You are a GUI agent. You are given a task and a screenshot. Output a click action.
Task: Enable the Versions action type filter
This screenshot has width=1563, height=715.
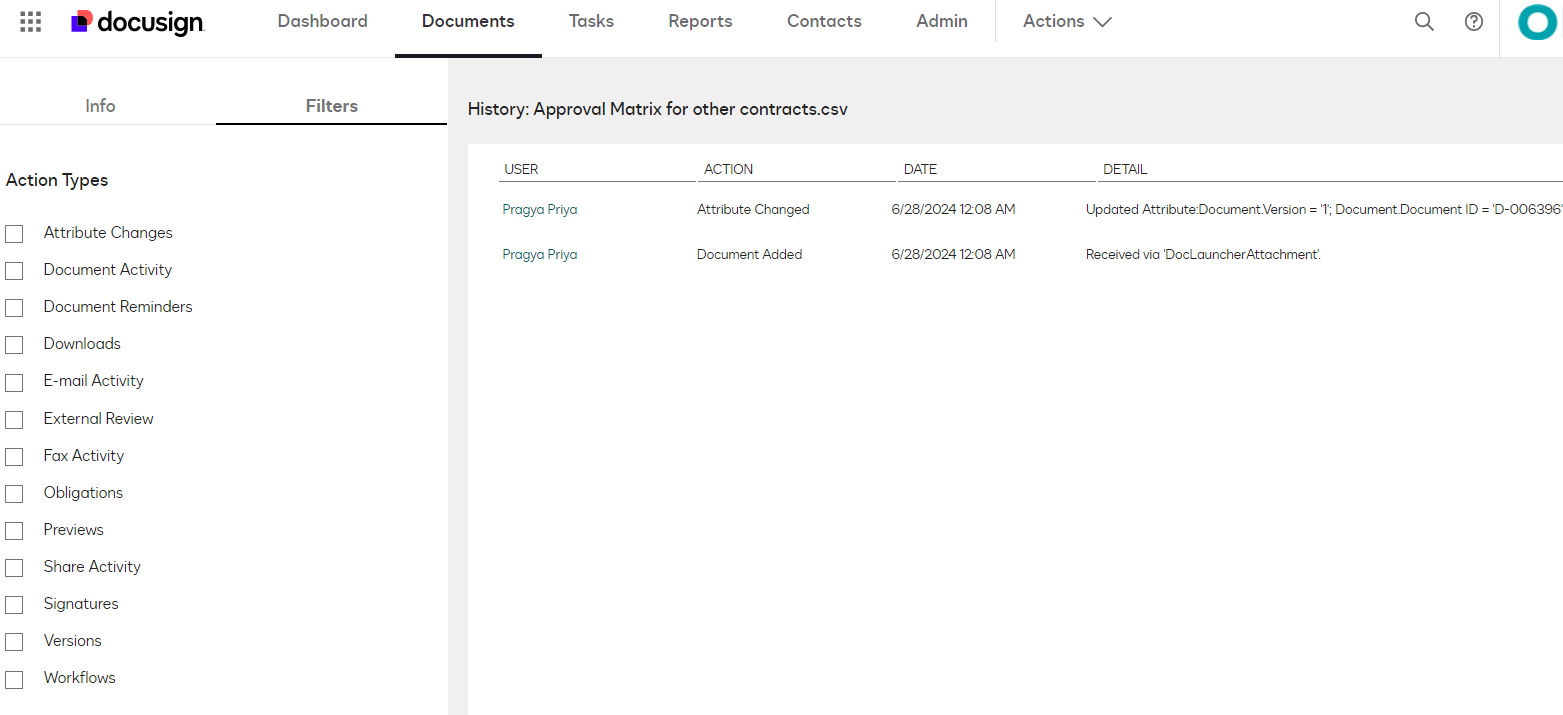point(14,641)
